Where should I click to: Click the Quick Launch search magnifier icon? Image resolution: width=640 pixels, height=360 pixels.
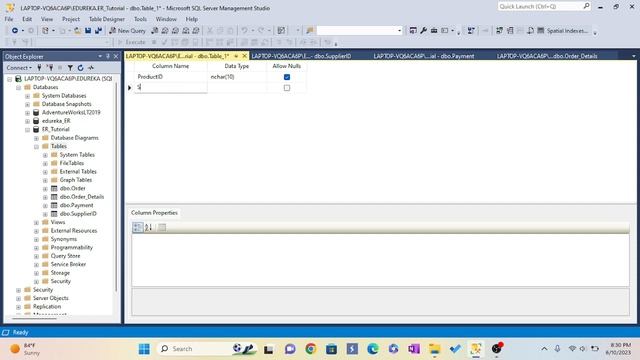(x=586, y=6)
